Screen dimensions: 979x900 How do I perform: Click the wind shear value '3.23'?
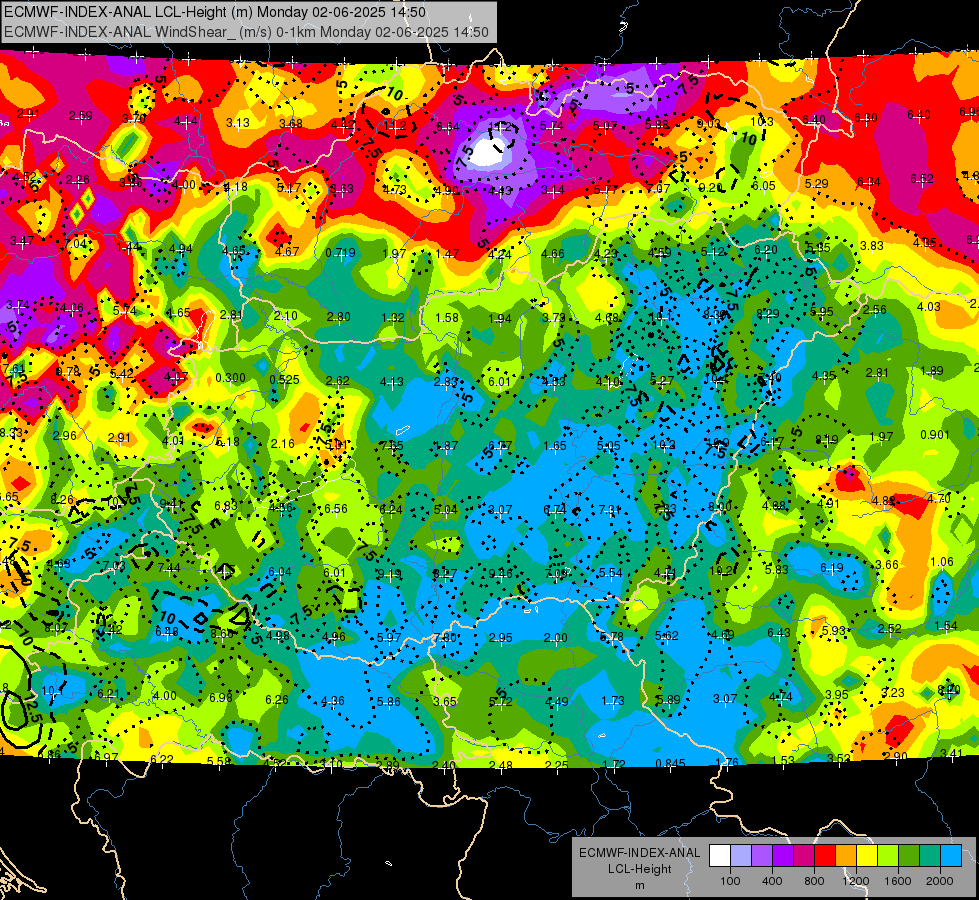click(893, 693)
